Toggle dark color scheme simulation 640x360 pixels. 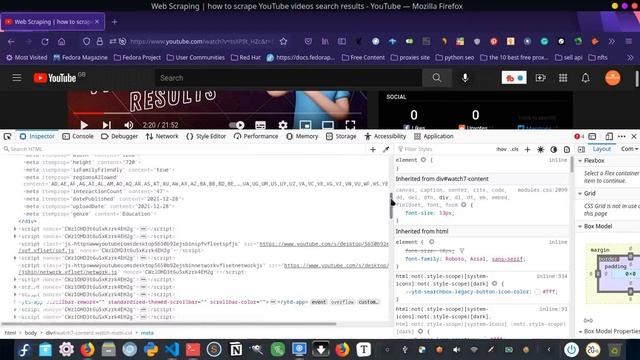point(553,149)
